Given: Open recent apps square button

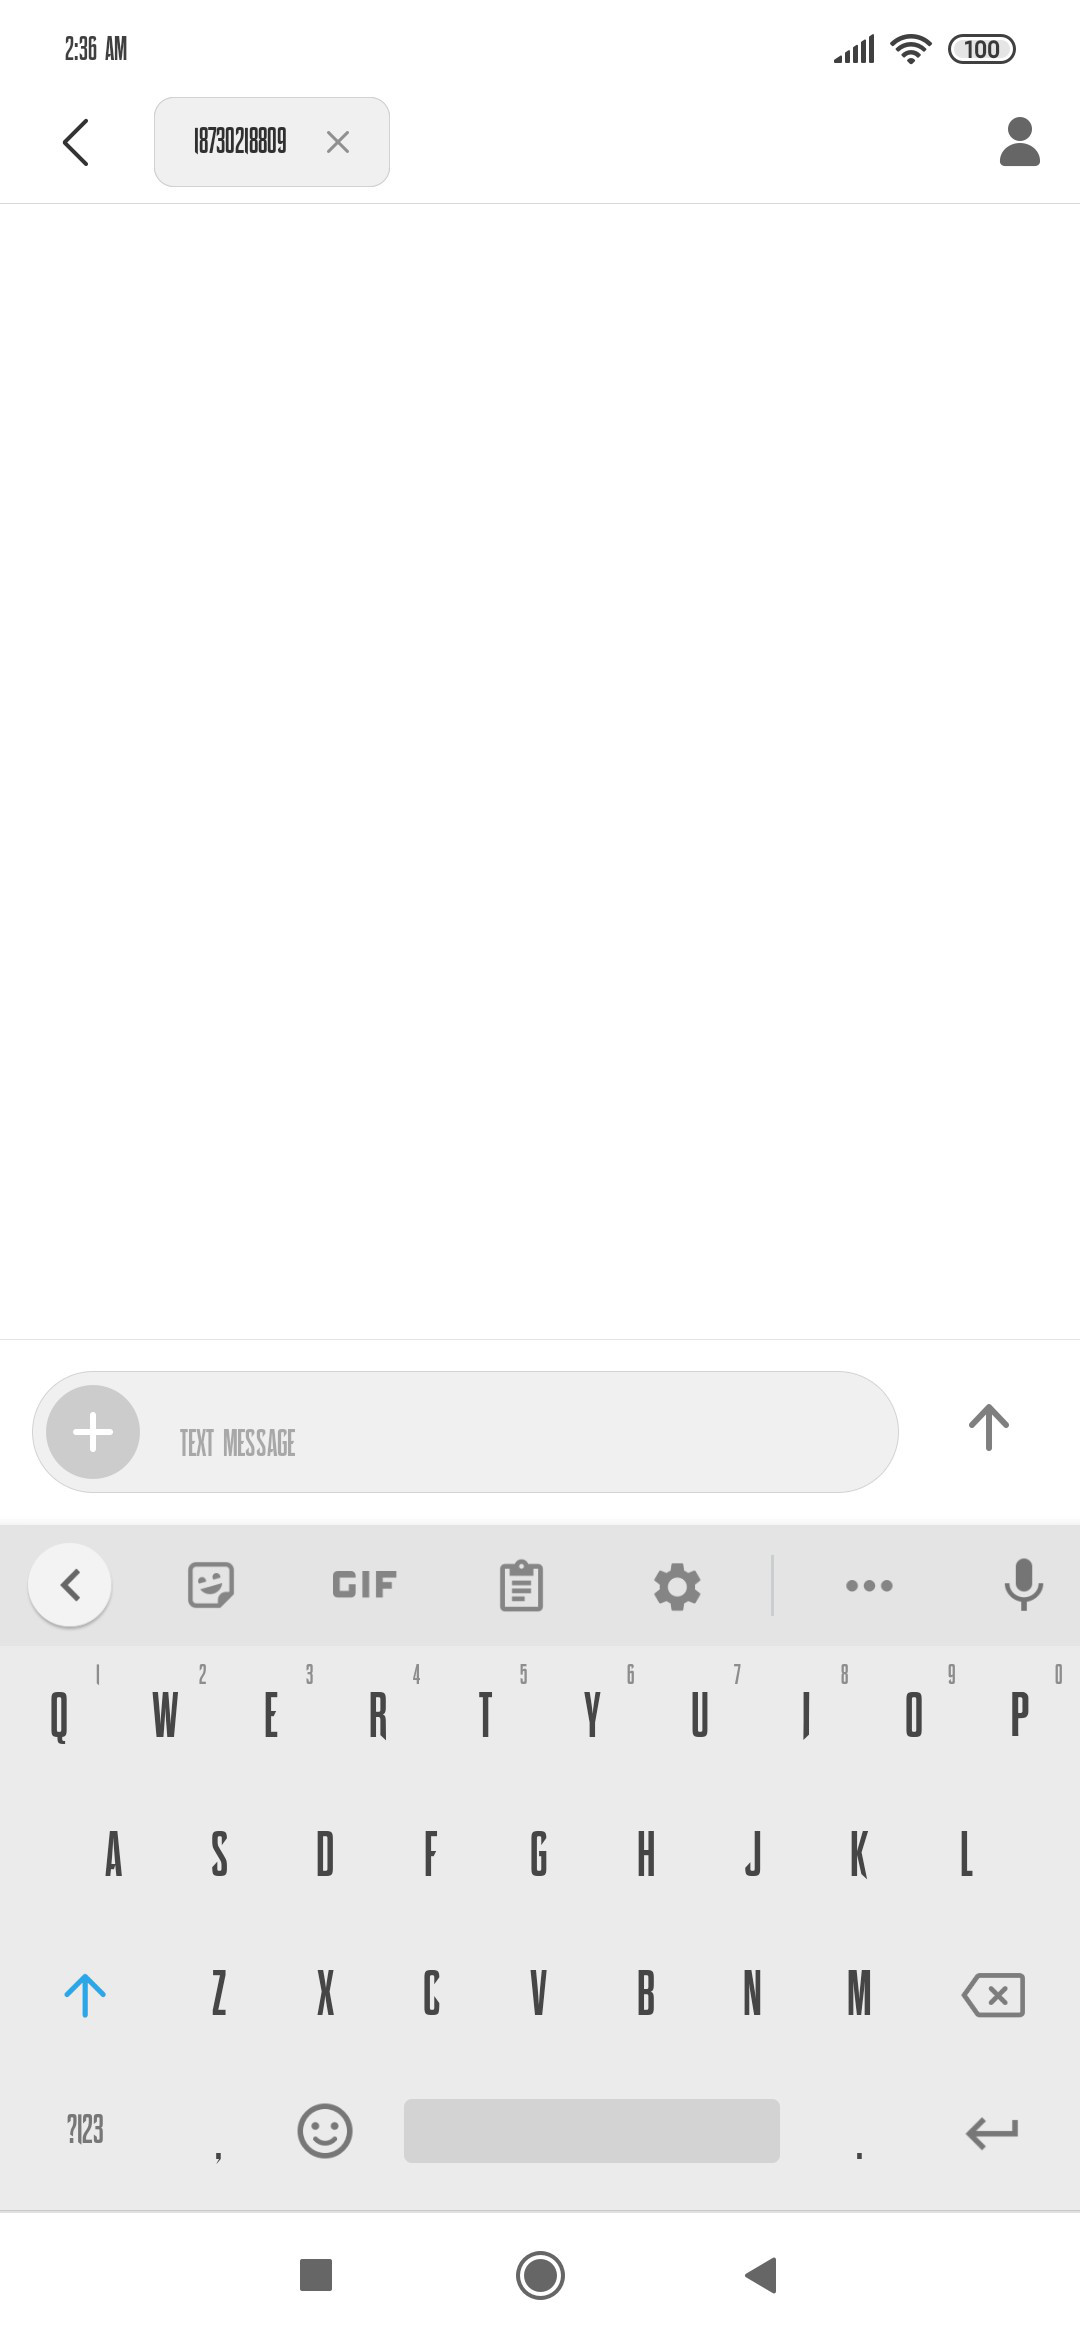Looking at the screenshot, I should 316,2275.
